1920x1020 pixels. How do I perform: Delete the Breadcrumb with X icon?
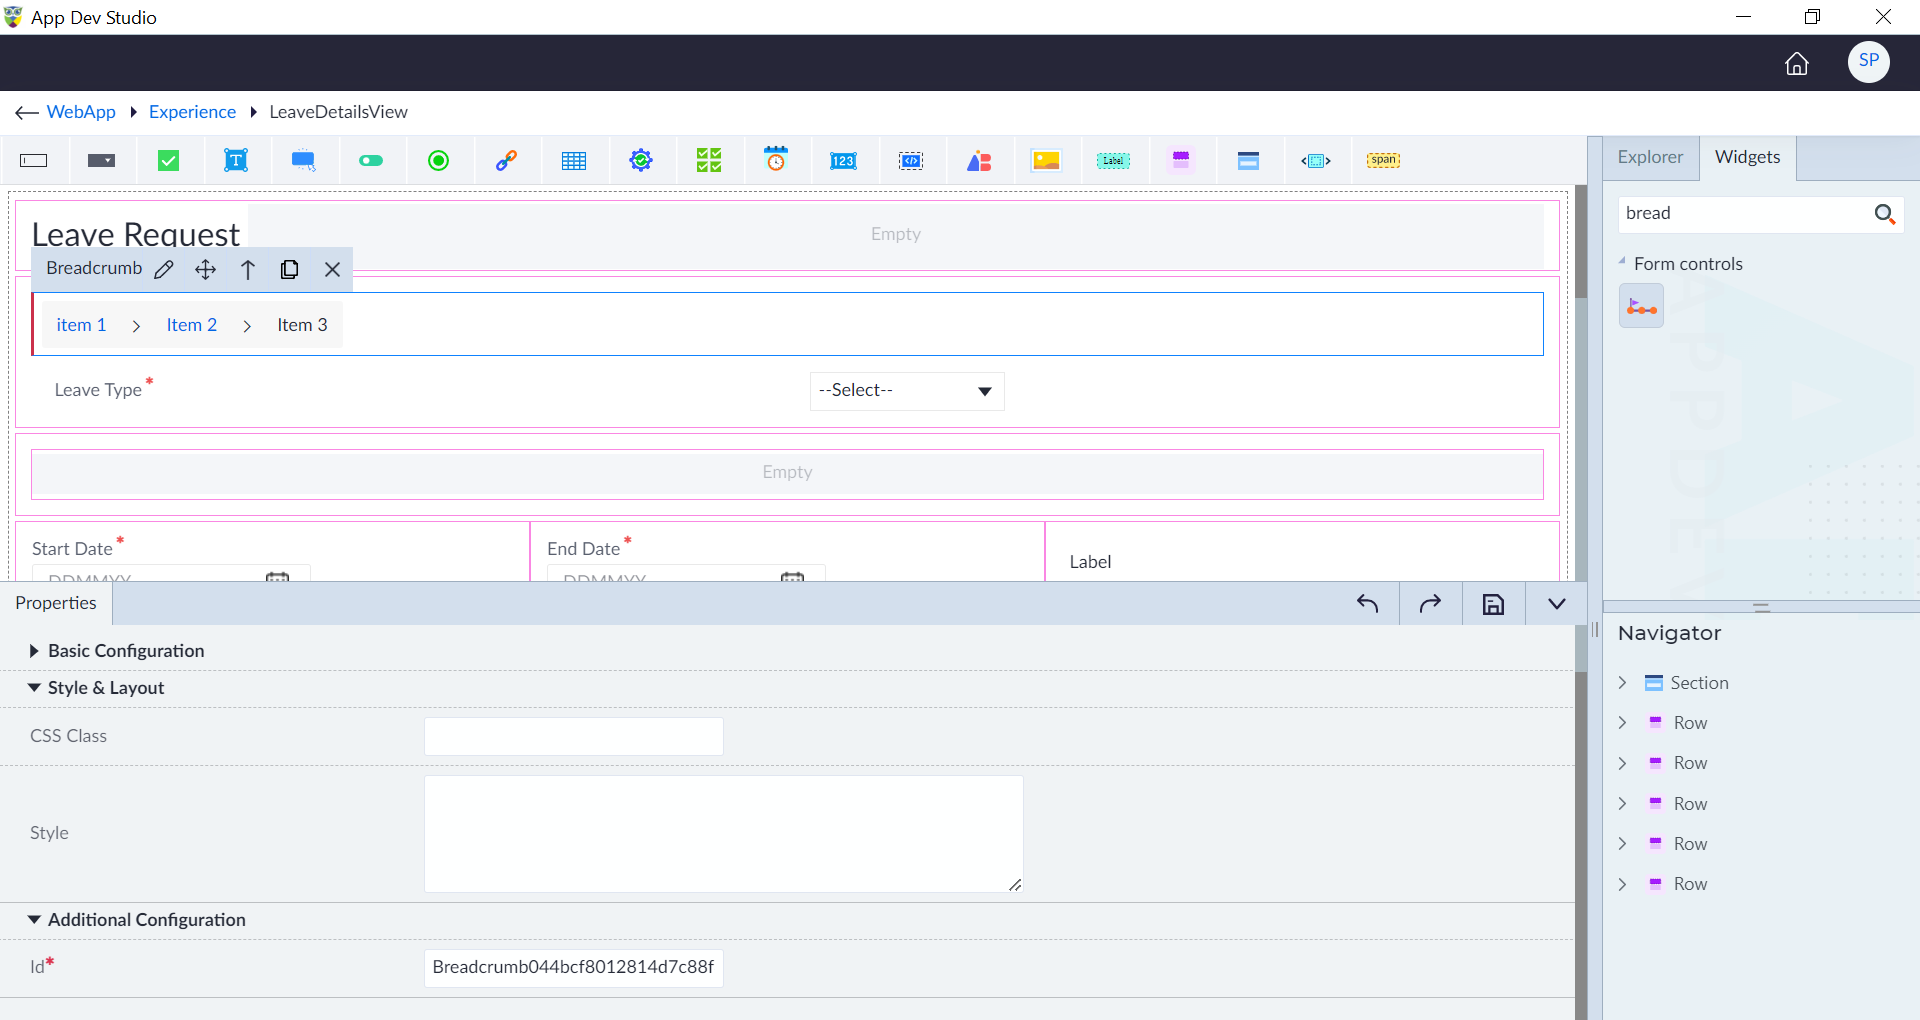[332, 270]
